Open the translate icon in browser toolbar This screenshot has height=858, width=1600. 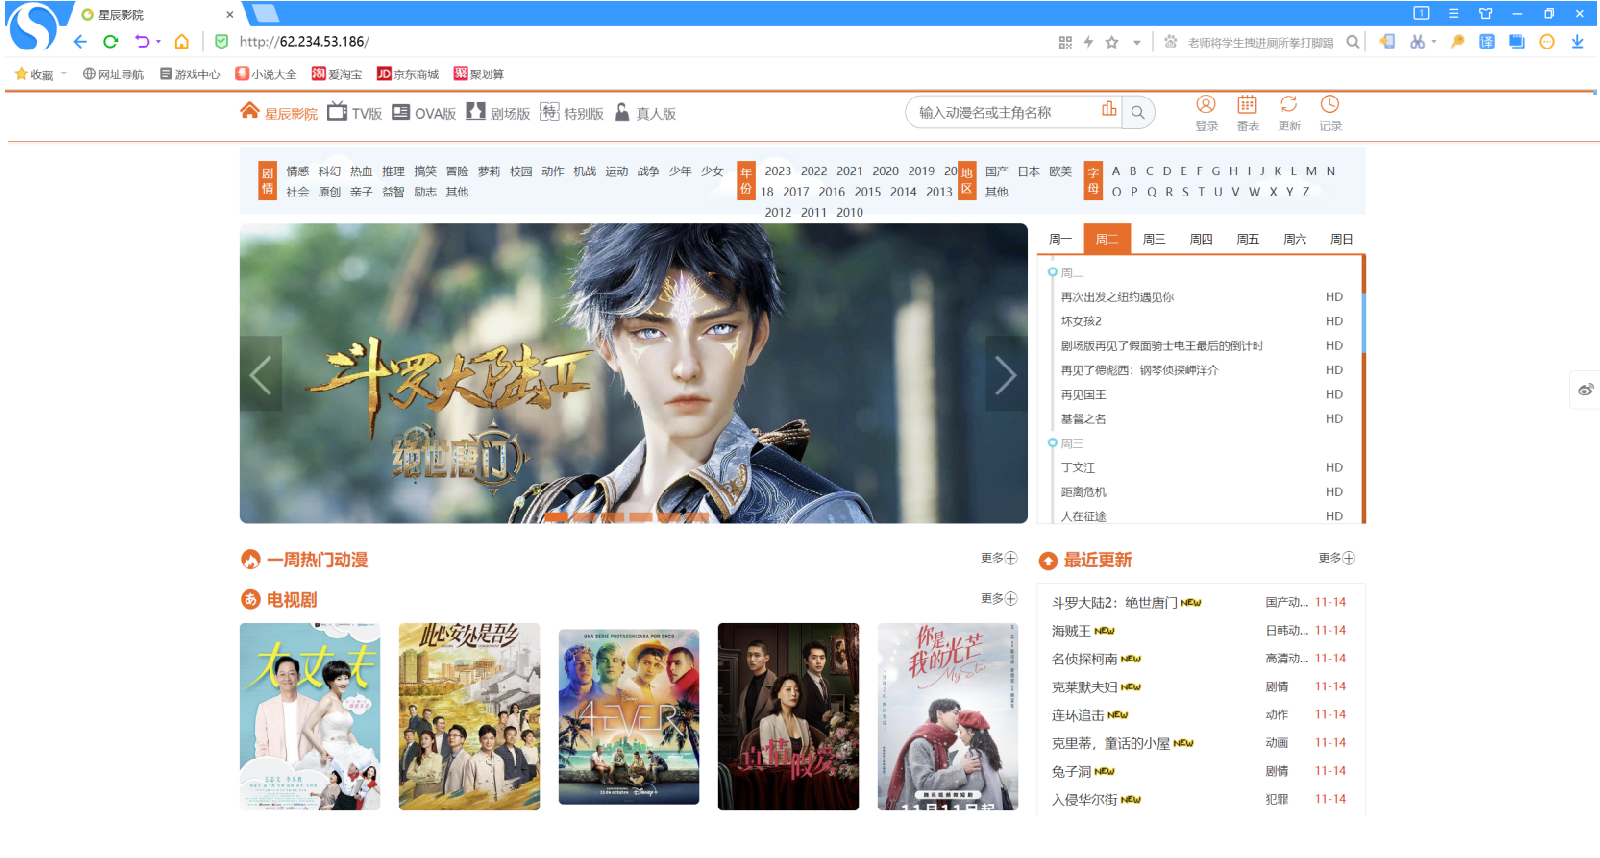pyautogui.click(x=1487, y=42)
